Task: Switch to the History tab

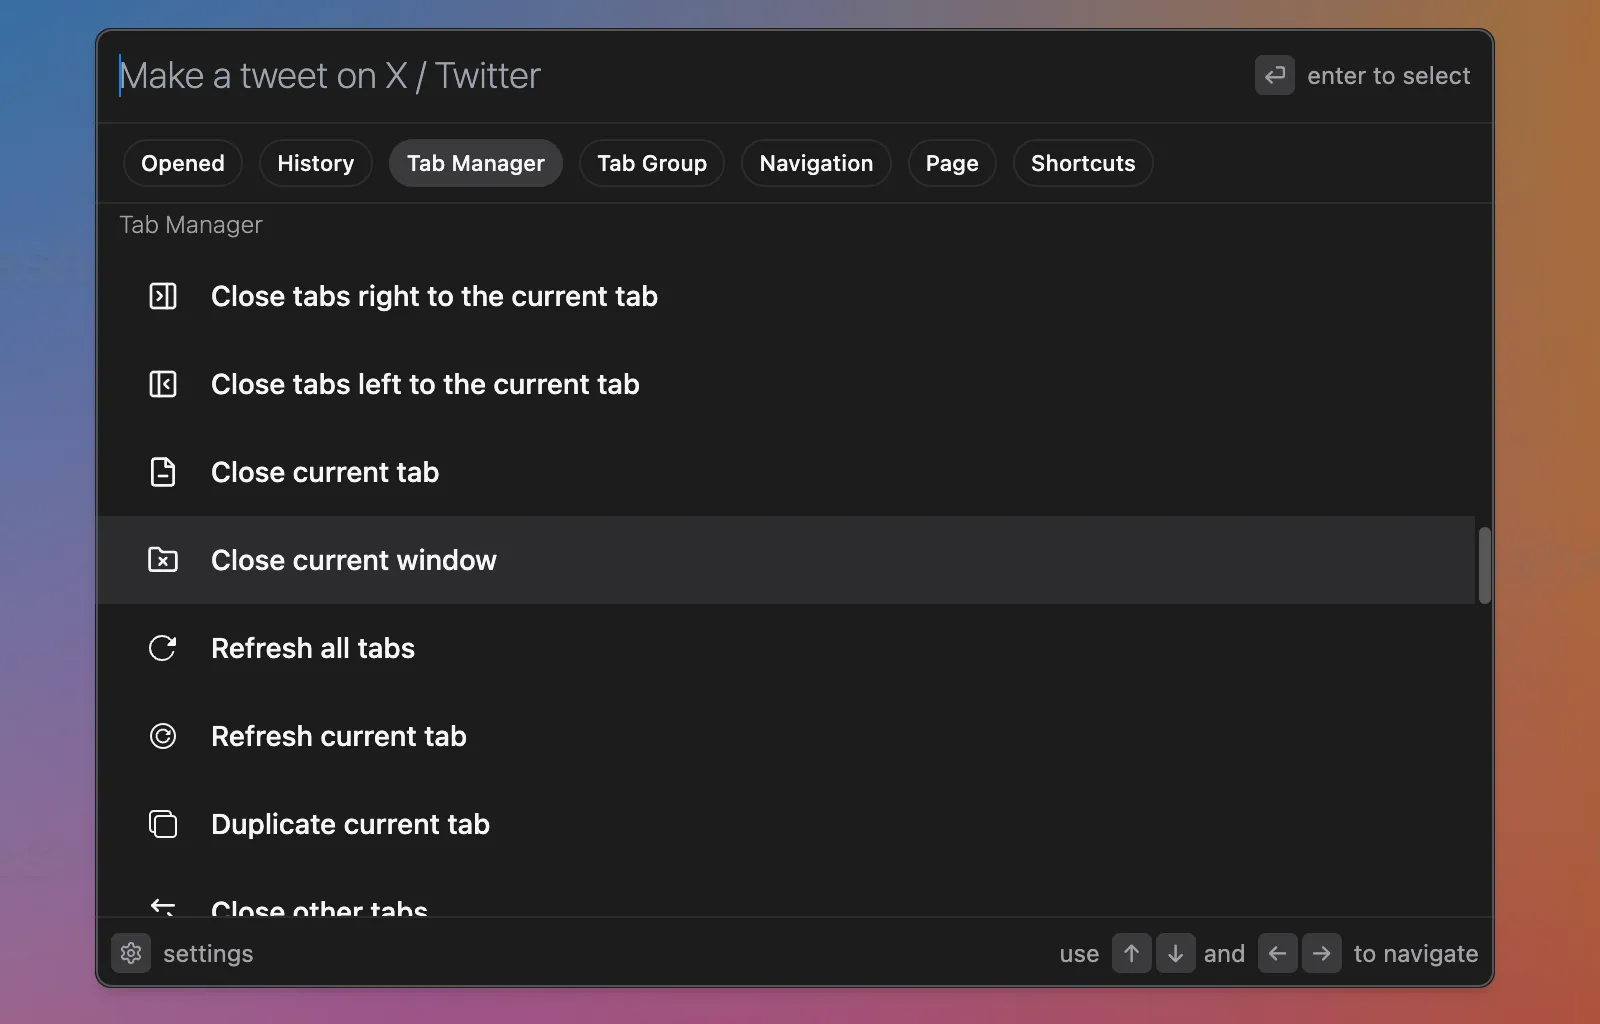Action: click(315, 163)
